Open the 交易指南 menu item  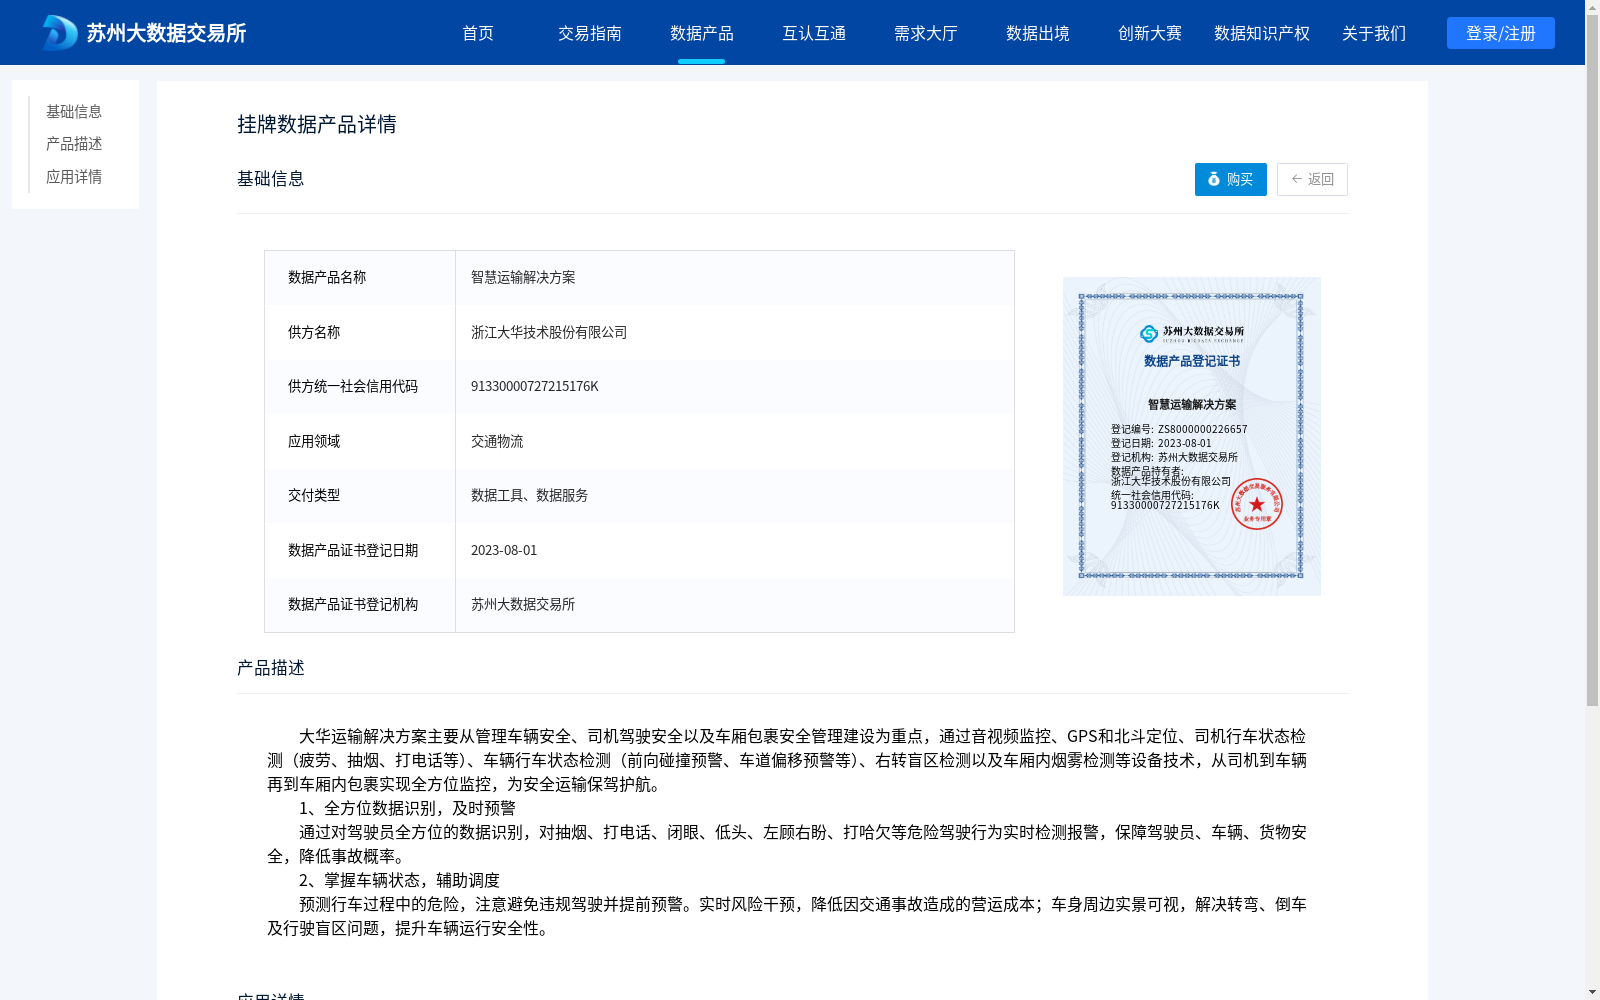pyautogui.click(x=590, y=33)
